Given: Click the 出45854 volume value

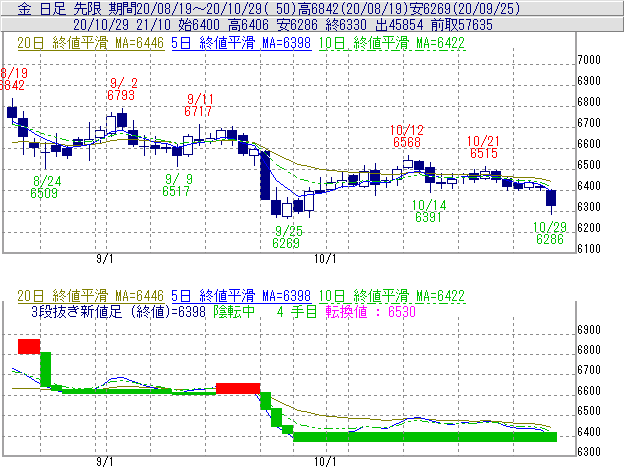Looking at the screenshot, I should click(399, 25).
